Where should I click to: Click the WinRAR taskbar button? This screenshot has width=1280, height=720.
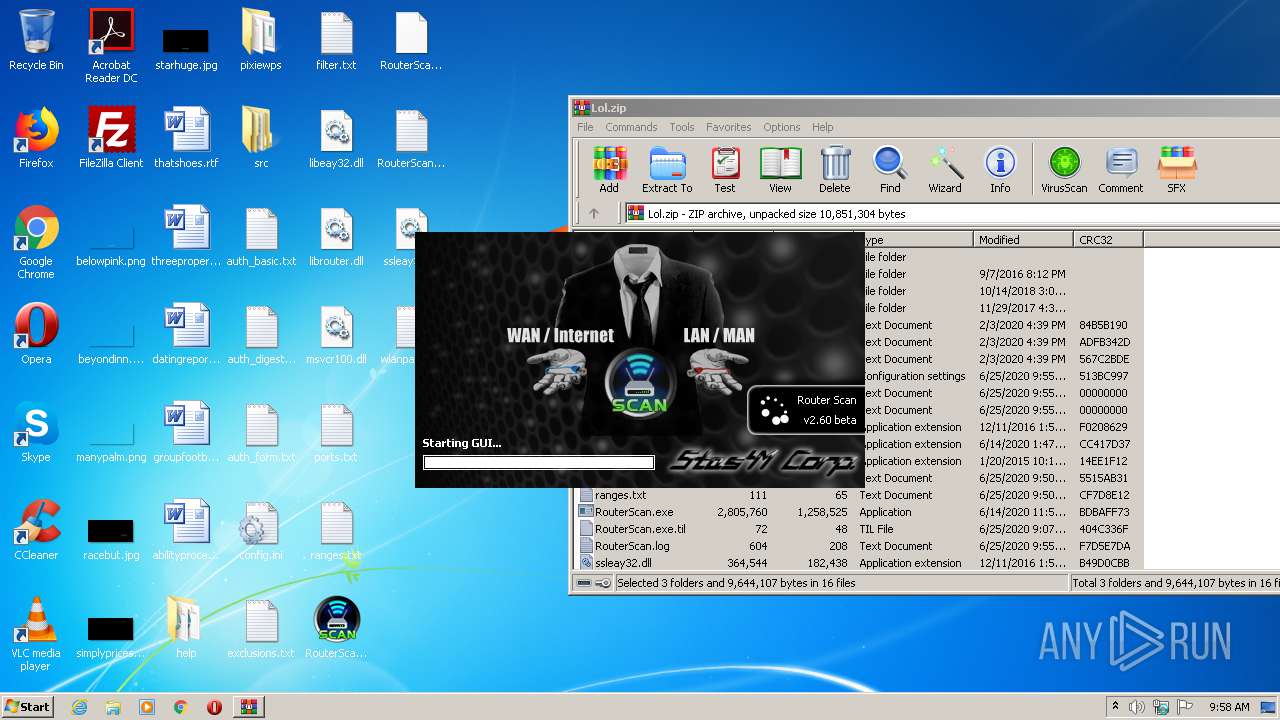[249, 707]
